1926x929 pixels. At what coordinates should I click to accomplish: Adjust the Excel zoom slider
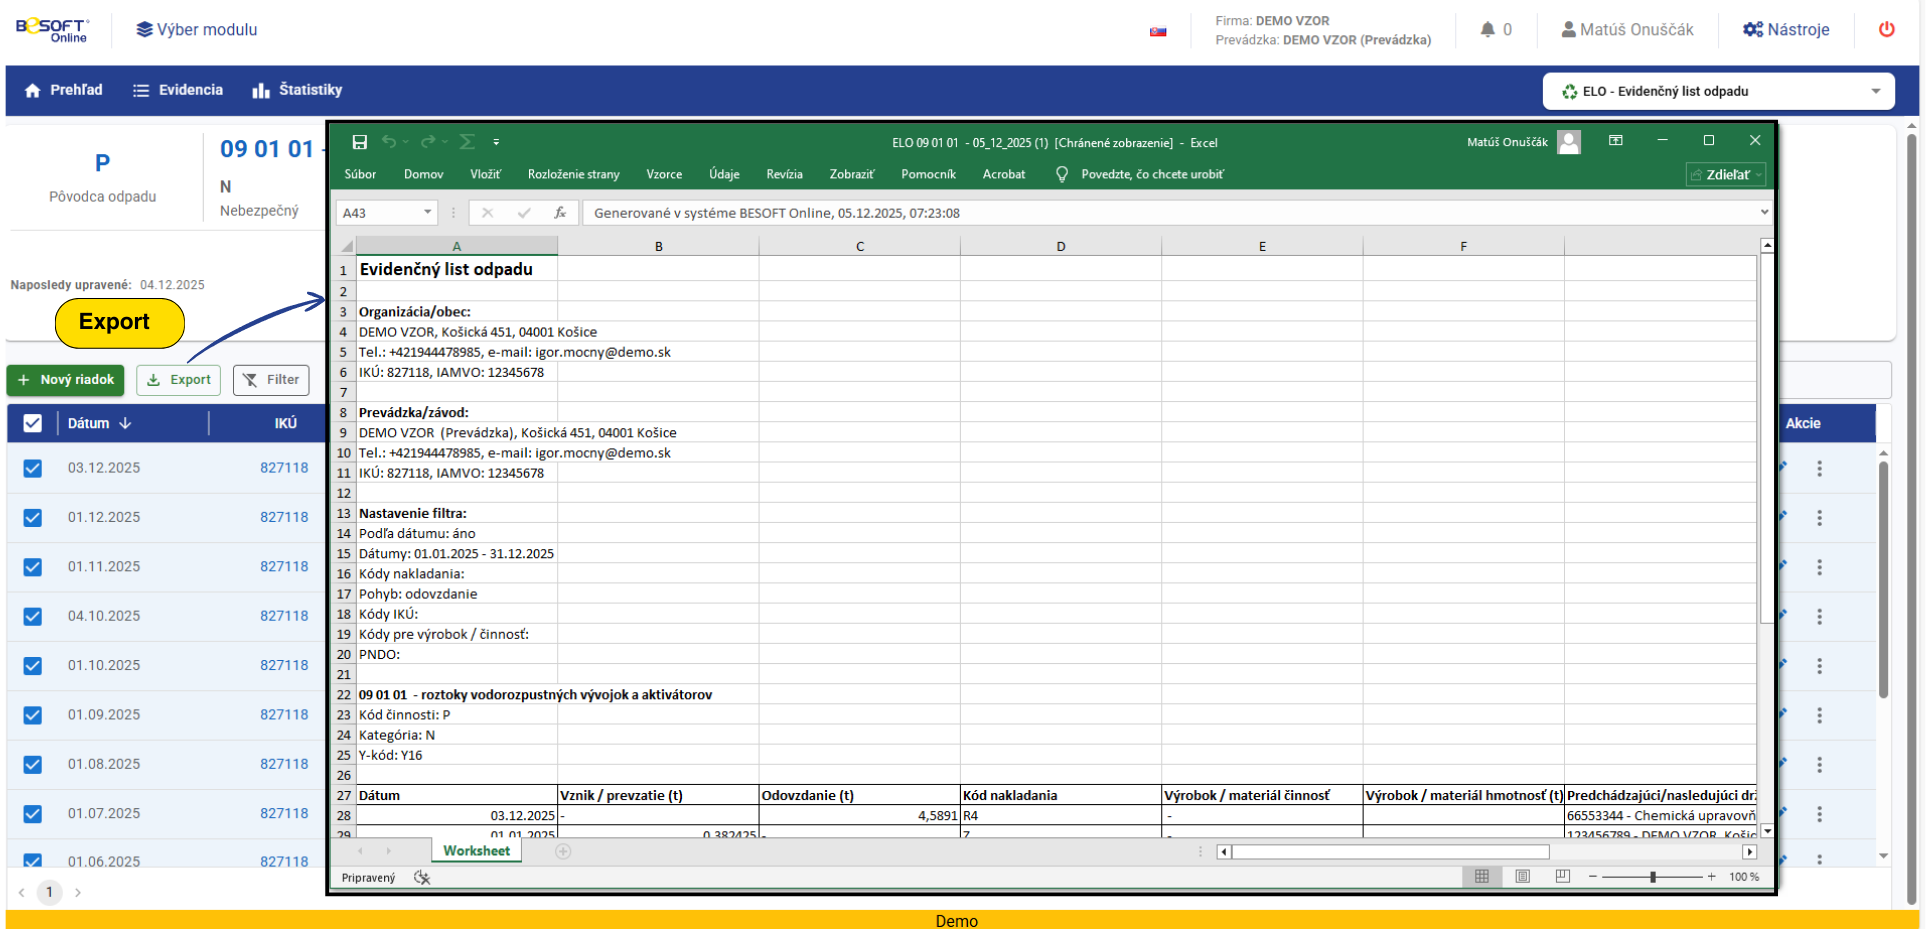pyautogui.click(x=1653, y=877)
